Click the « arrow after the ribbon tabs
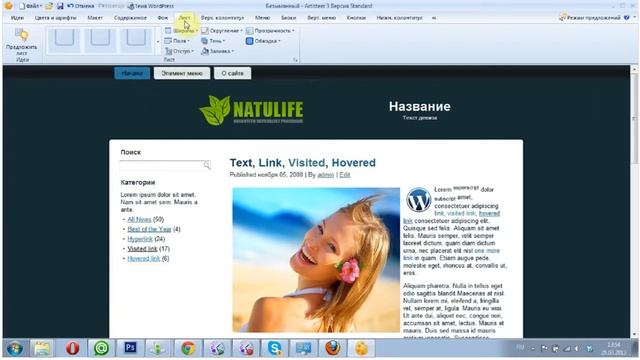 [x=434, y=18]
